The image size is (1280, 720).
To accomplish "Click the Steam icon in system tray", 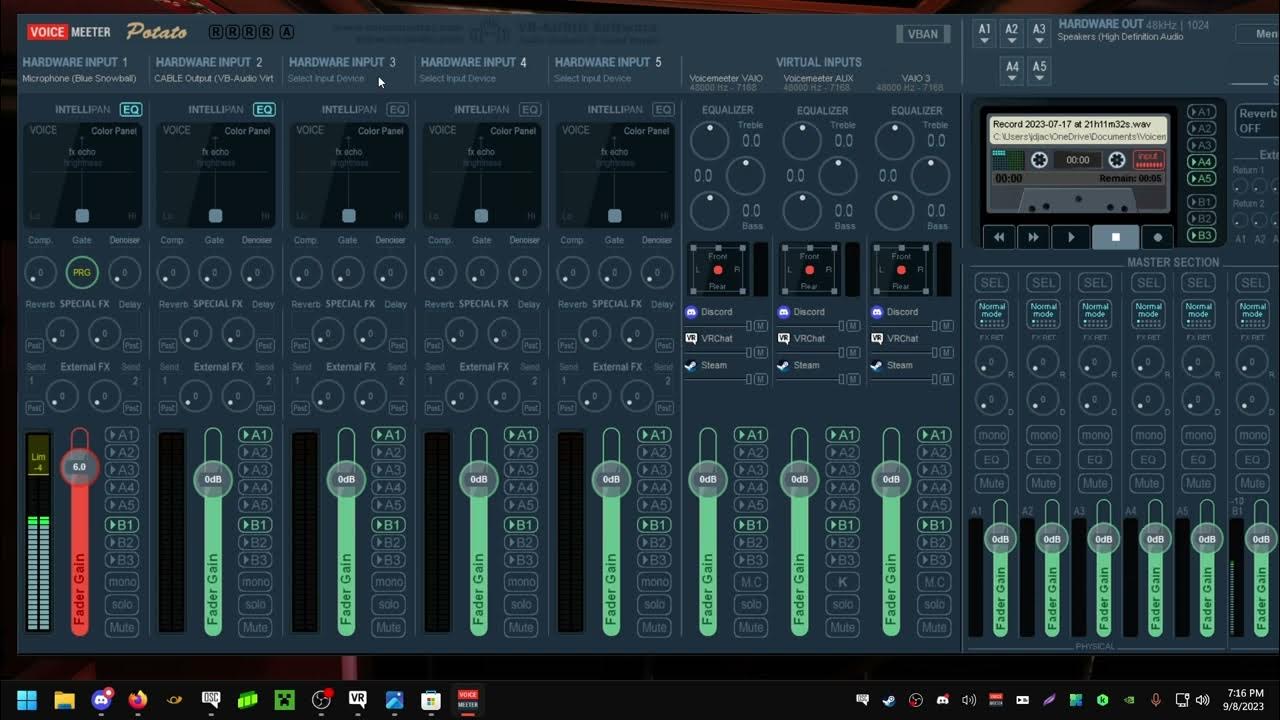I will point(889,700).
